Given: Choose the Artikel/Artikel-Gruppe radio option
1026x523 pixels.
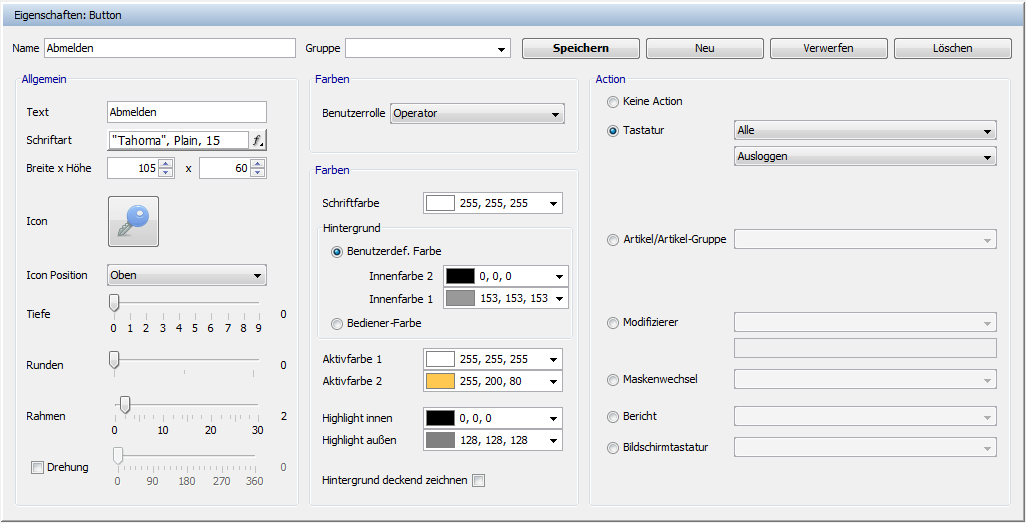Looking at the screenshot, I should [612, 240].
